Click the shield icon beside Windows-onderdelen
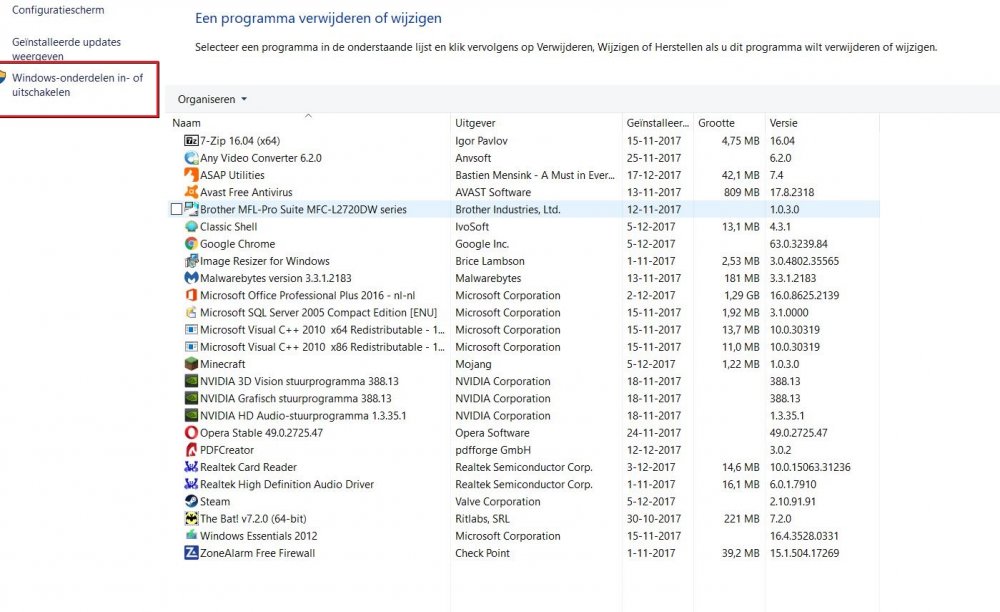This screenshot has height=612, width=1000. pyautogui.click(x=3, y=78)
